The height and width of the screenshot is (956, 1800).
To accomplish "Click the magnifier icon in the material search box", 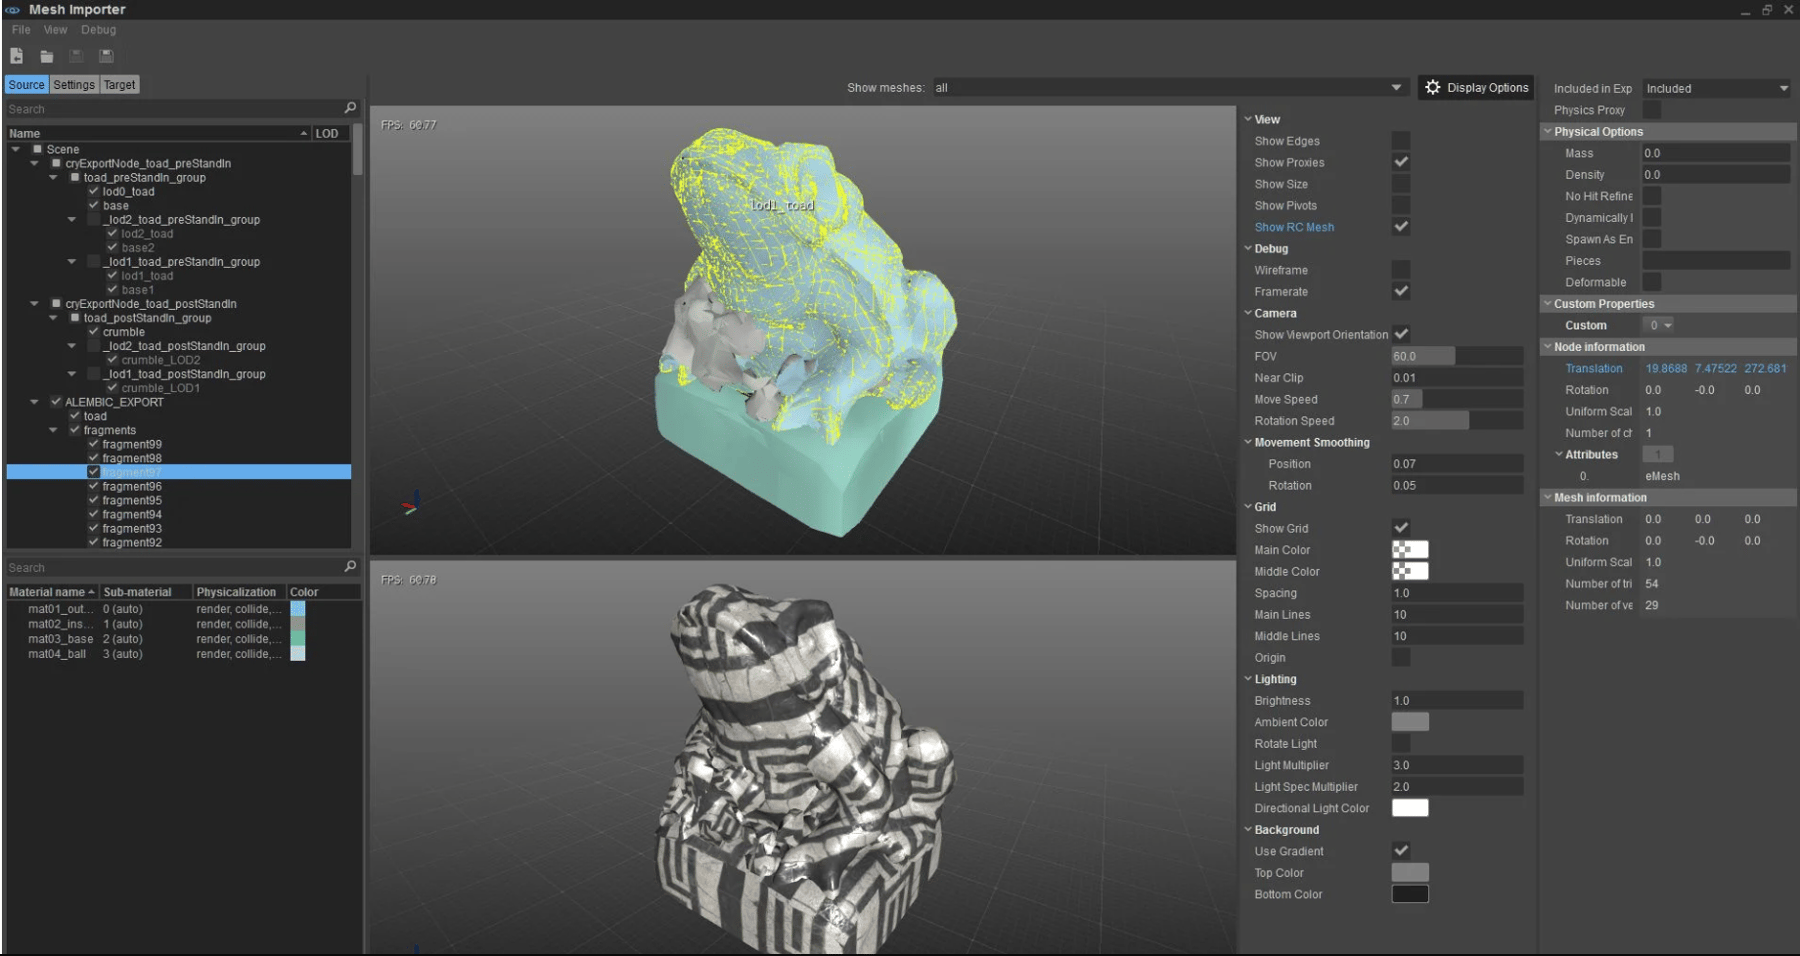I will [x=350, y=567].
